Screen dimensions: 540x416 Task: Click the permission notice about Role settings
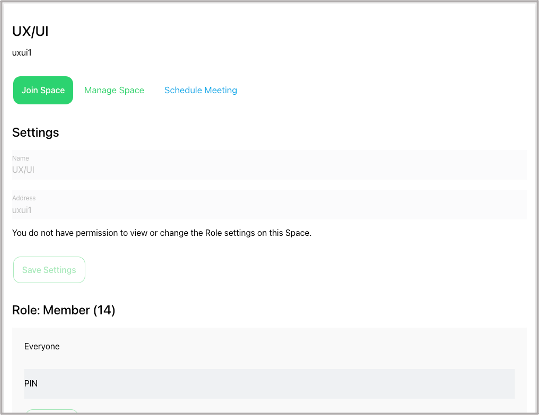162,233
